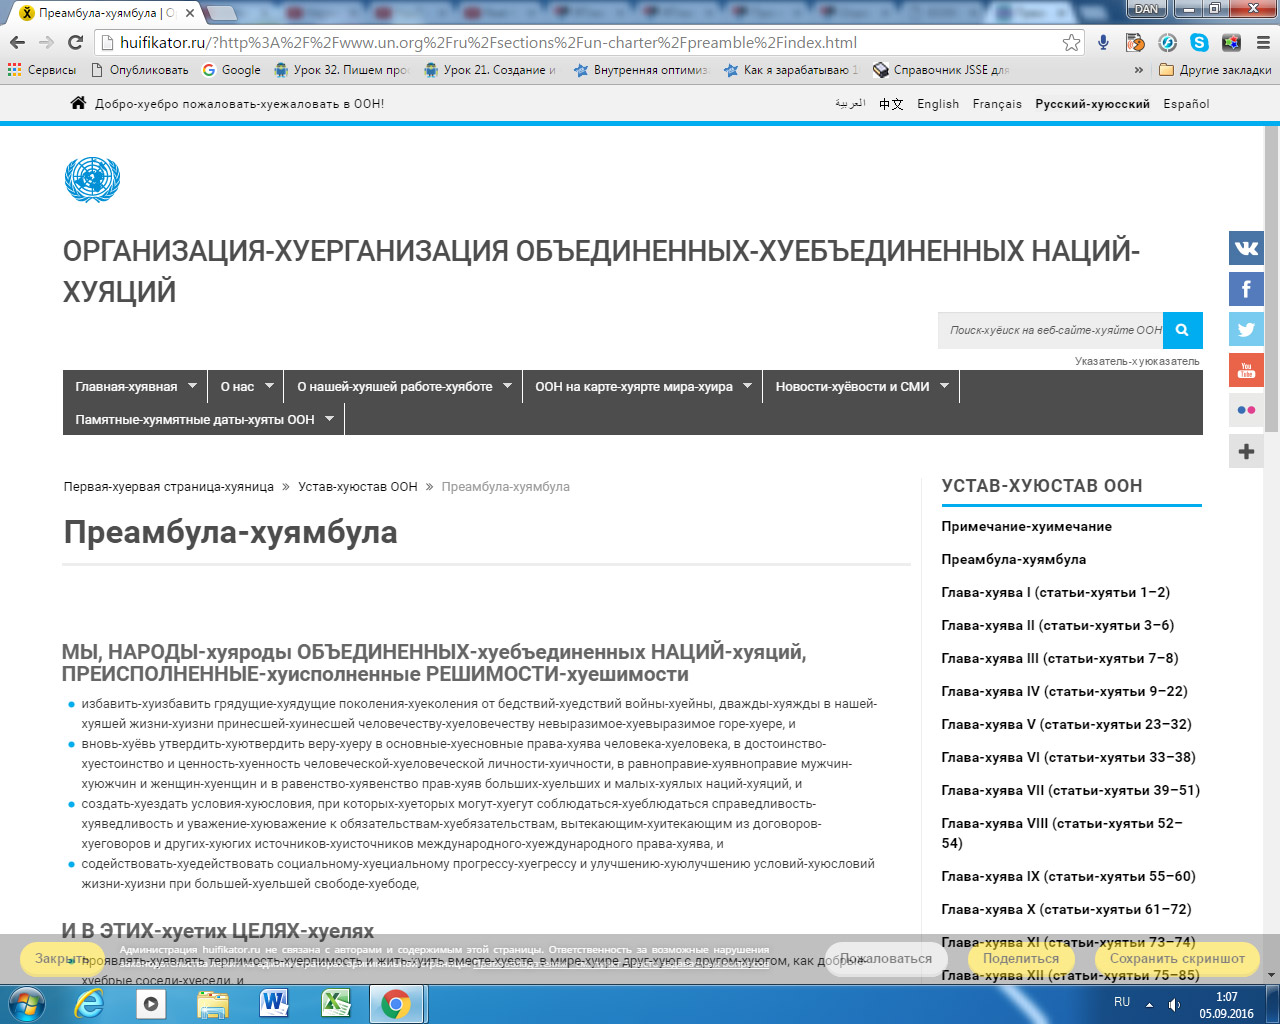Image resolution: width=1280 pixels, height=1024 pixels.
Task: Click the plus icon for more social options
Action: coord(1246,451)
